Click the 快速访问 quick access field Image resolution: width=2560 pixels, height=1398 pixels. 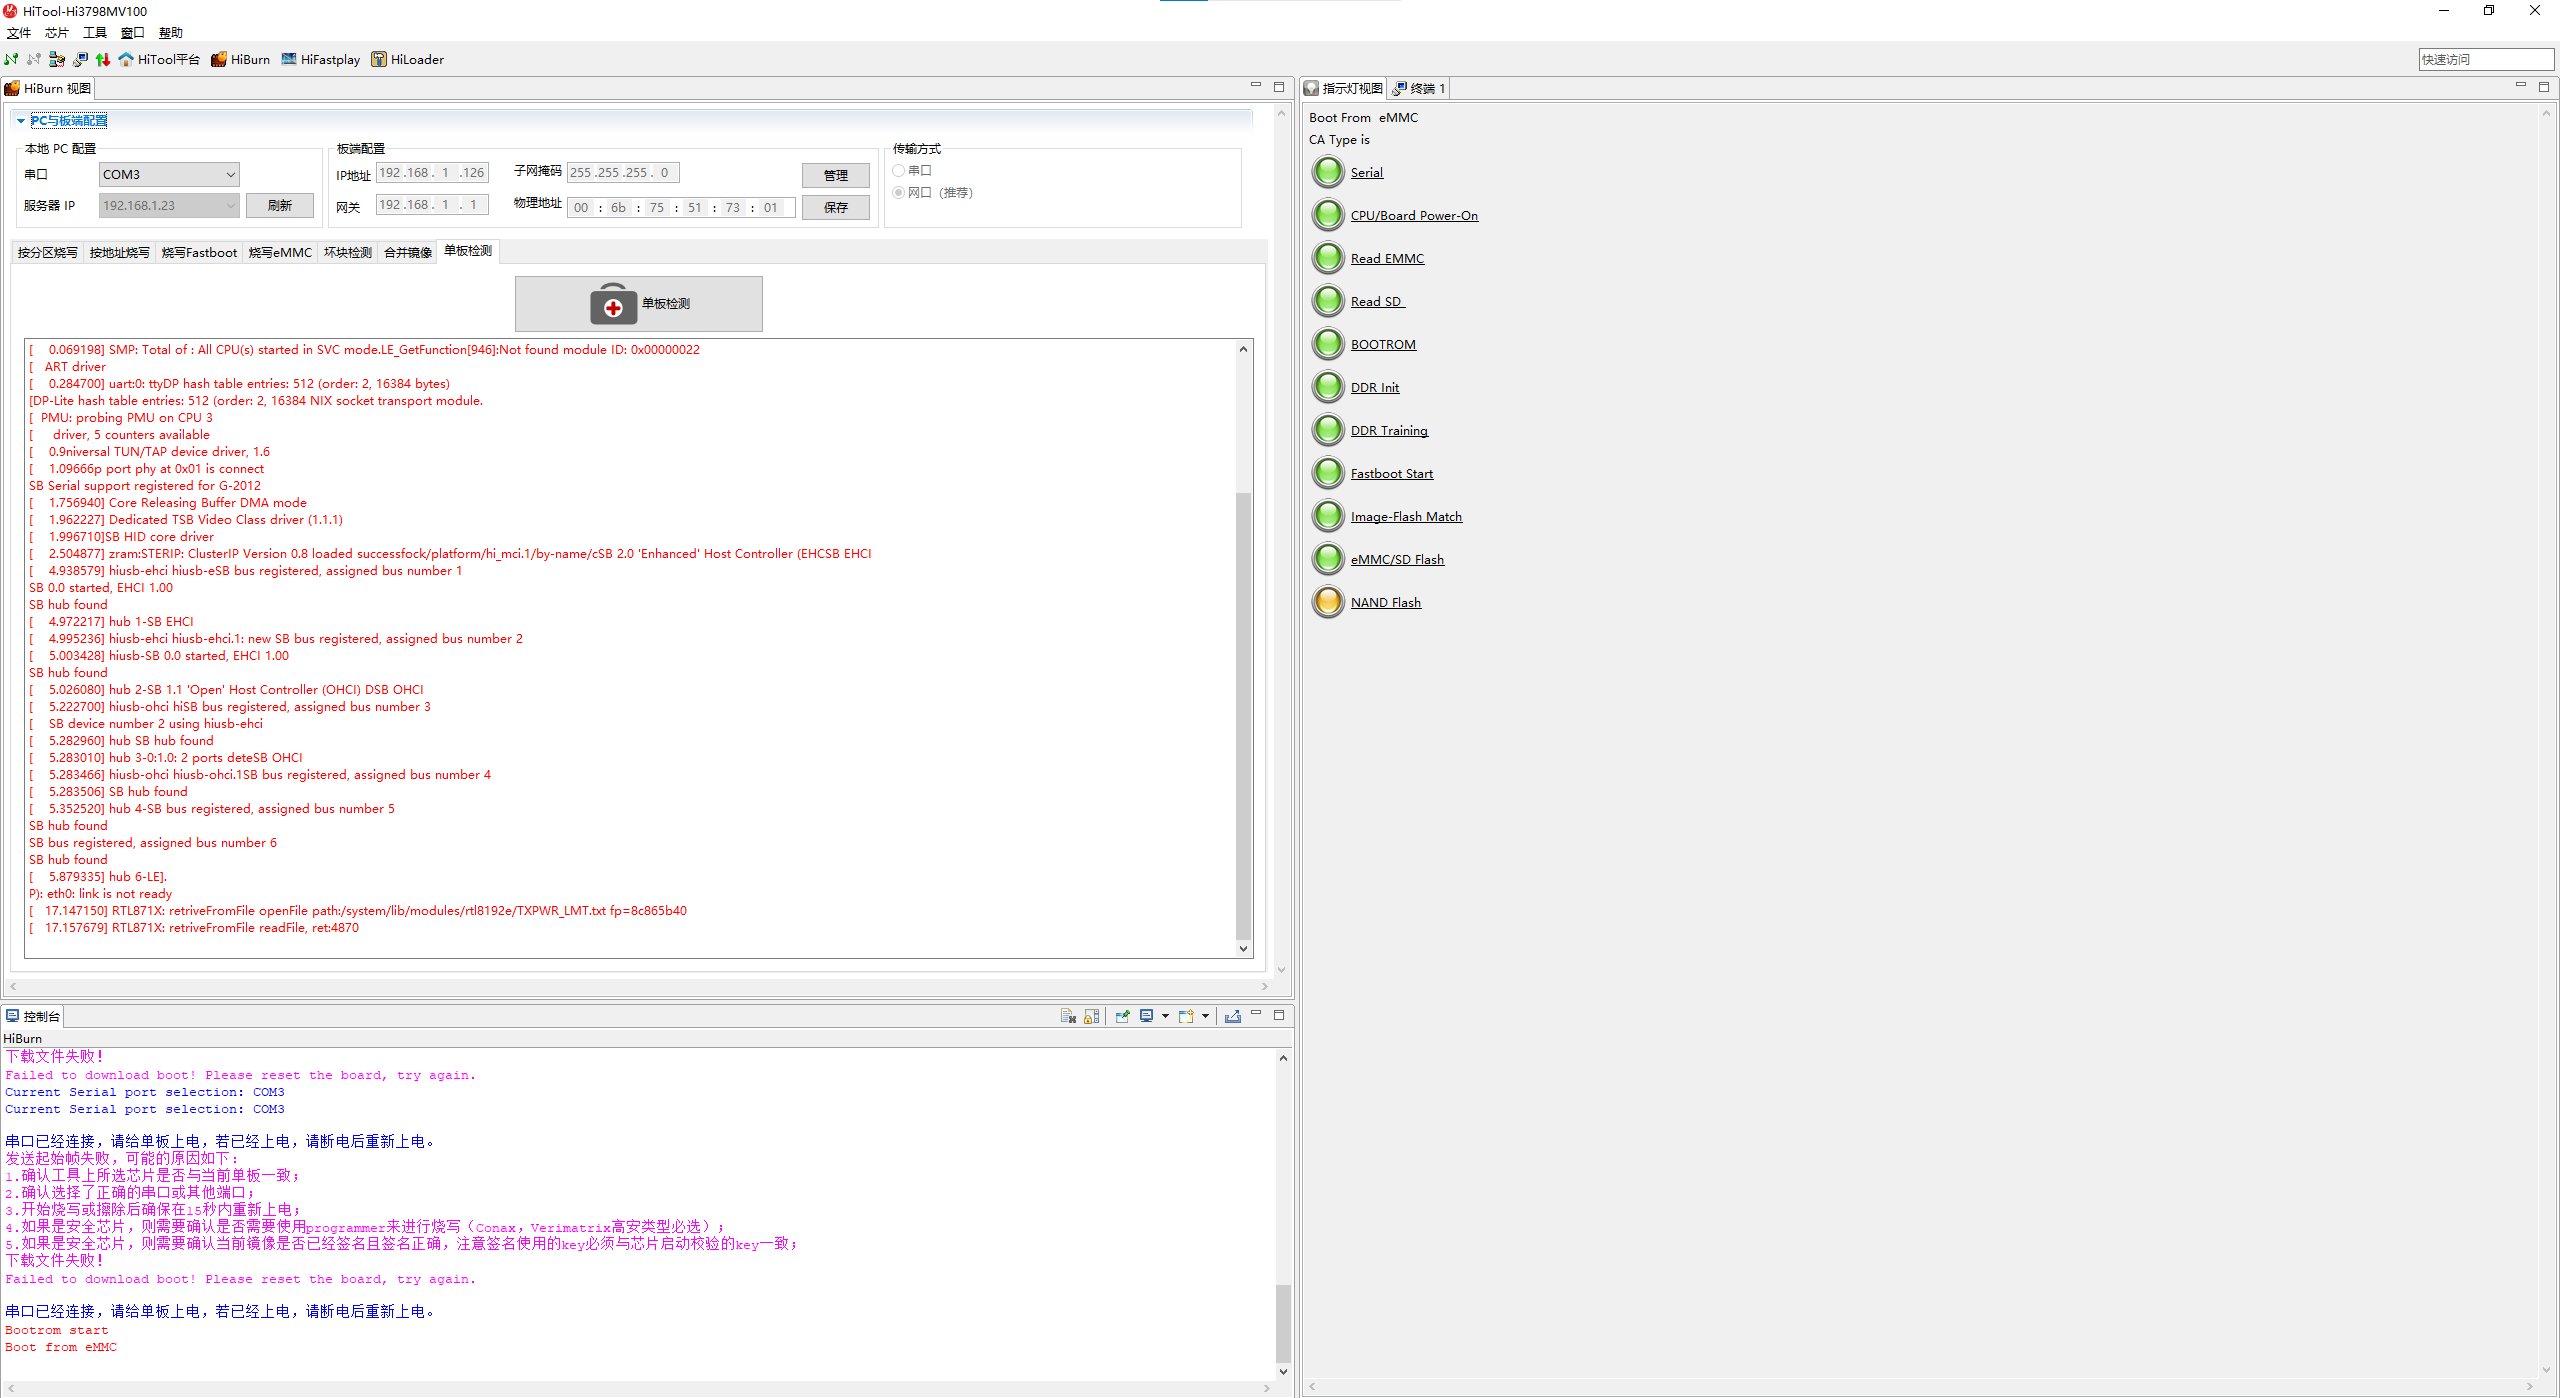point(2484,59)
